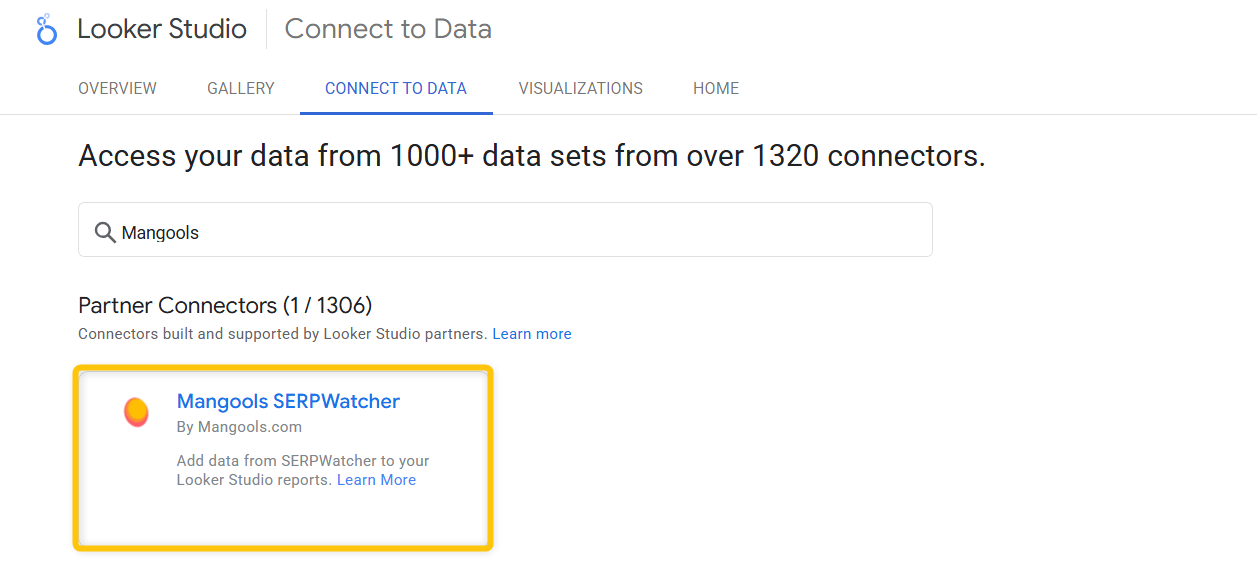Click the Partner Connectors section heading
Viewport: 1257px width, 579px height.
[x=225, y=305]
